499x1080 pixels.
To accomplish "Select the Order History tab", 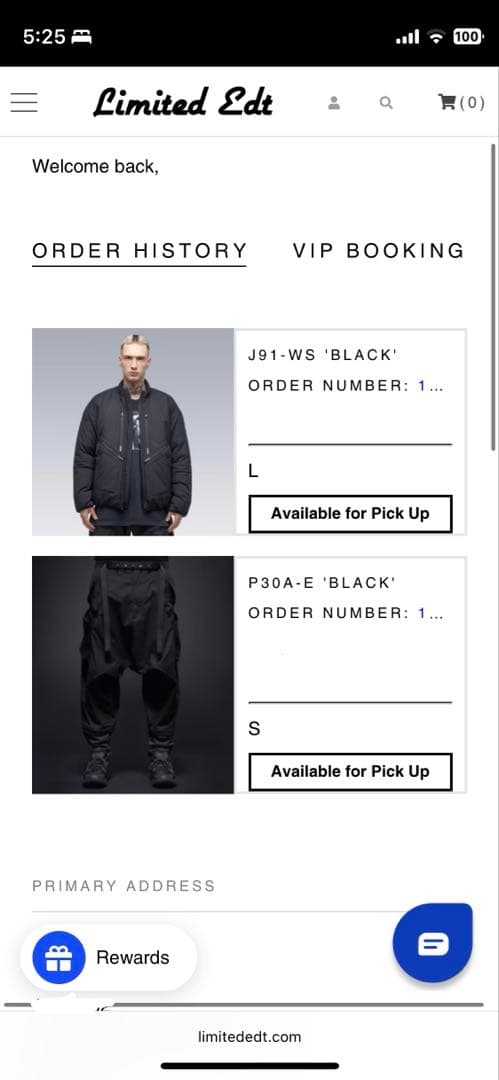I will pos(139,251).
